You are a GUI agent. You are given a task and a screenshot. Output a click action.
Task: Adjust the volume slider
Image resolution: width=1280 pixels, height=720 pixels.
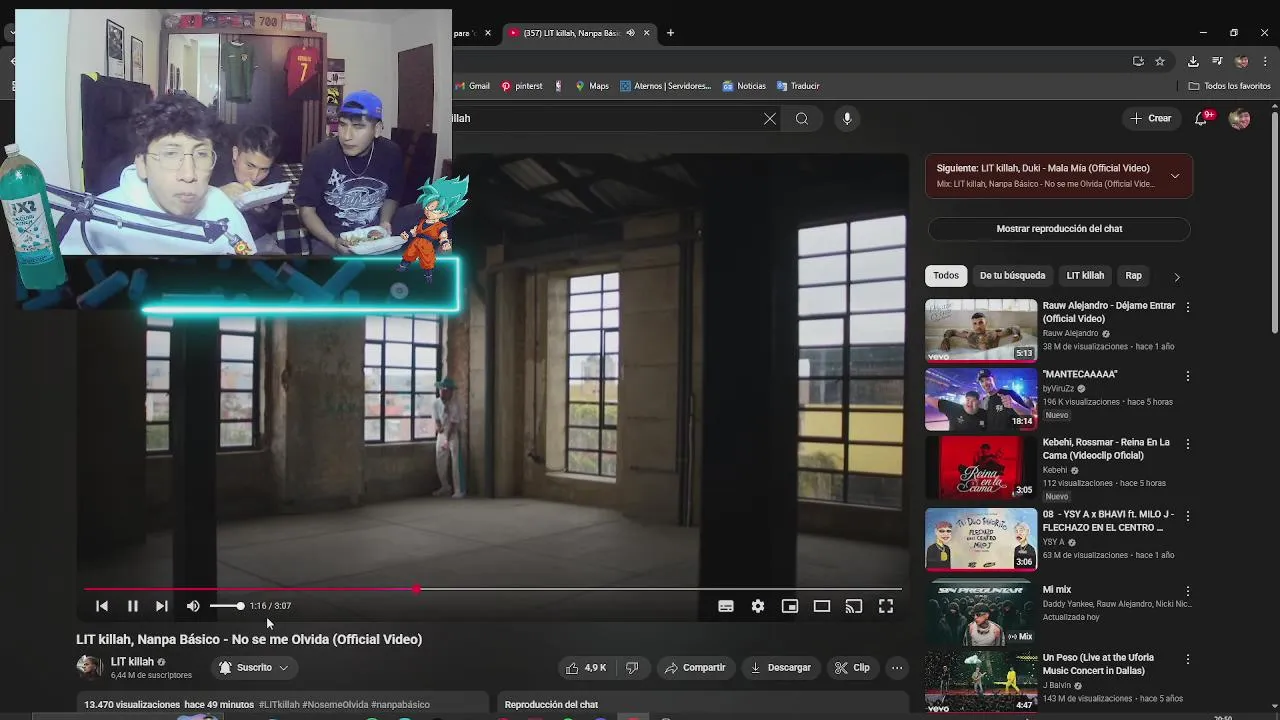click(x=226, y=606)
